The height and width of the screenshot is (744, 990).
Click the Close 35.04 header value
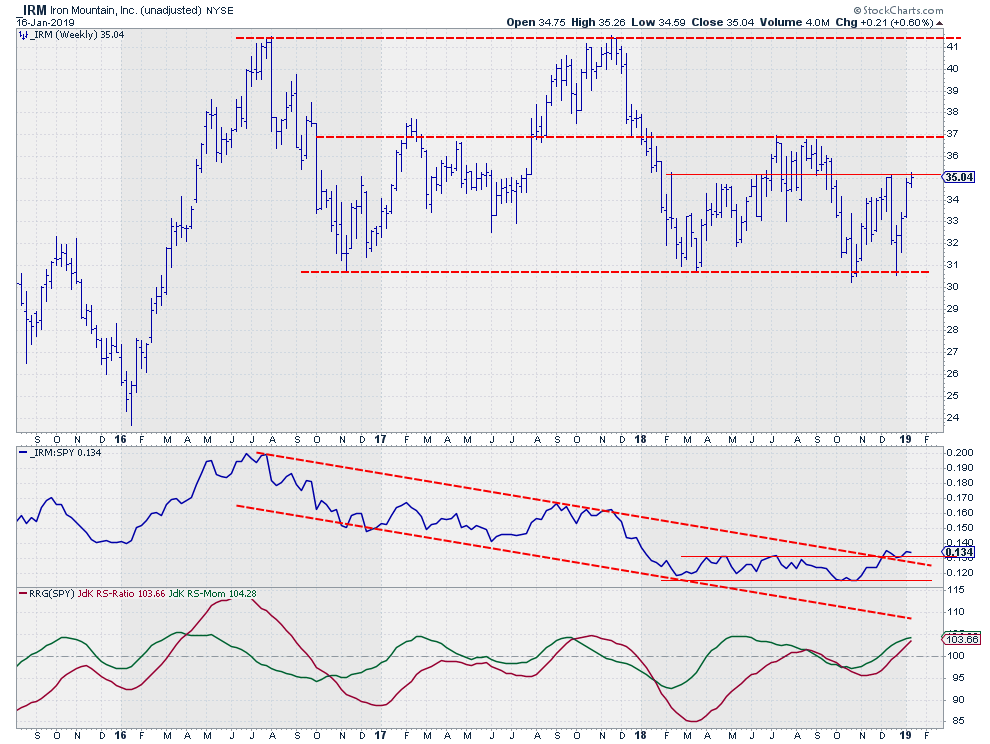pyautogui.click(x=722, y=22)
